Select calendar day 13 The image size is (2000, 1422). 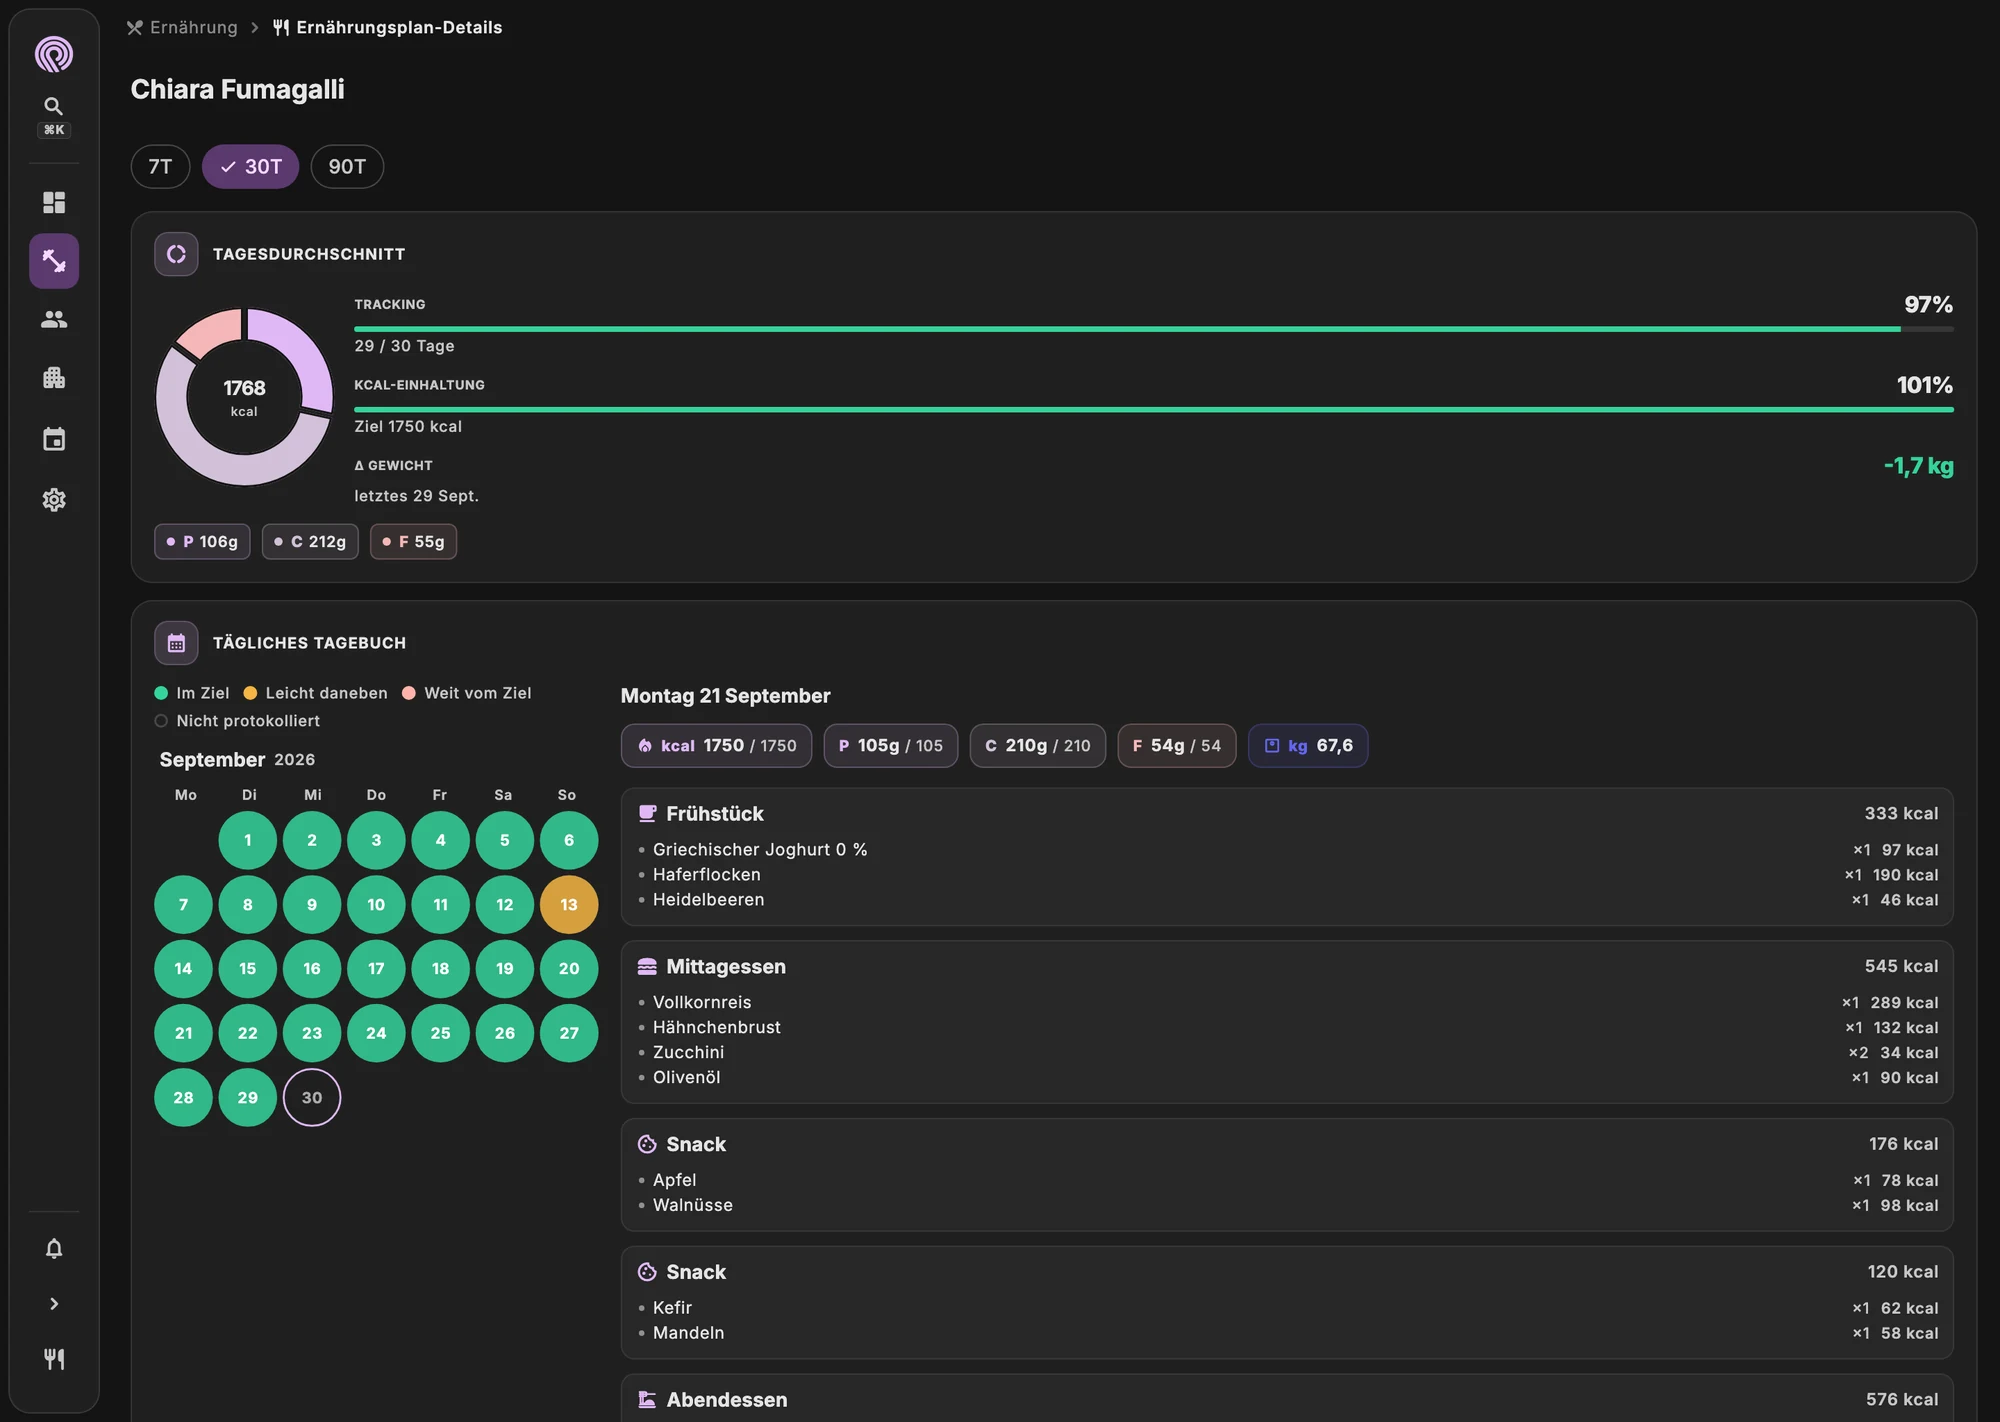click(x=569, y=904)
